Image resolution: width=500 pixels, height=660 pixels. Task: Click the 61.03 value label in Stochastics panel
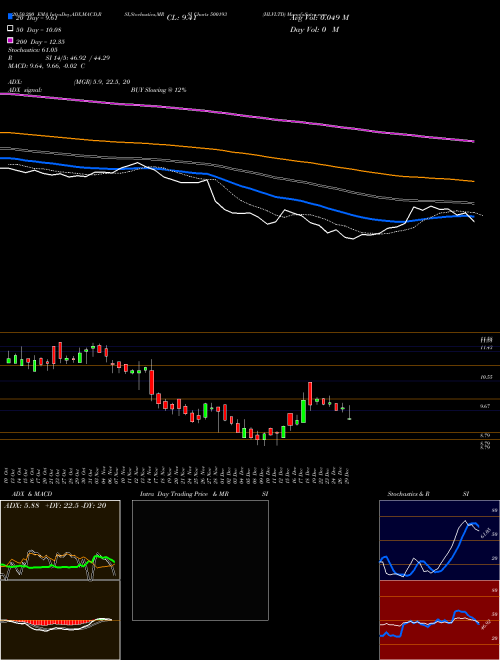coord(484,533)
